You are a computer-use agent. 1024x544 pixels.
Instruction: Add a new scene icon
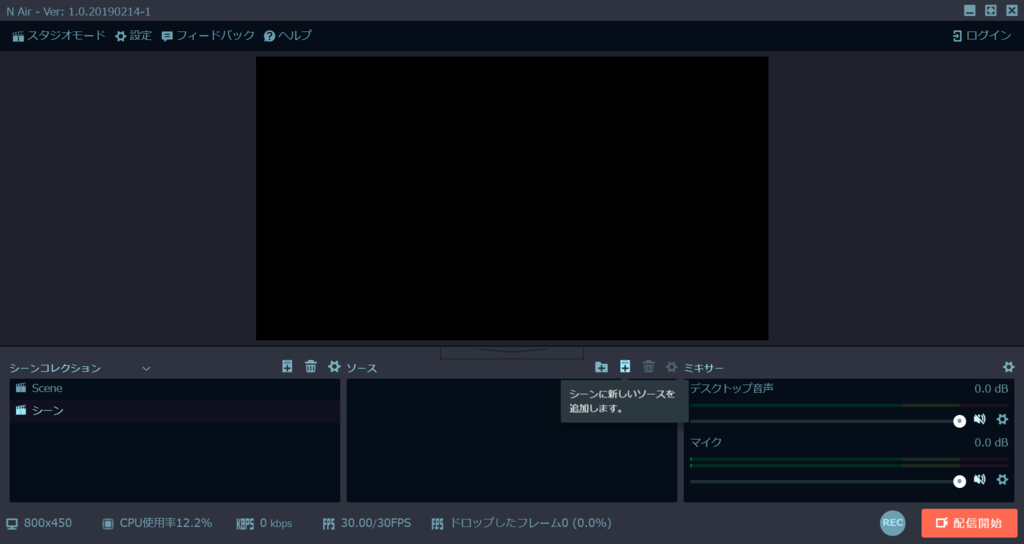[287, 366]
